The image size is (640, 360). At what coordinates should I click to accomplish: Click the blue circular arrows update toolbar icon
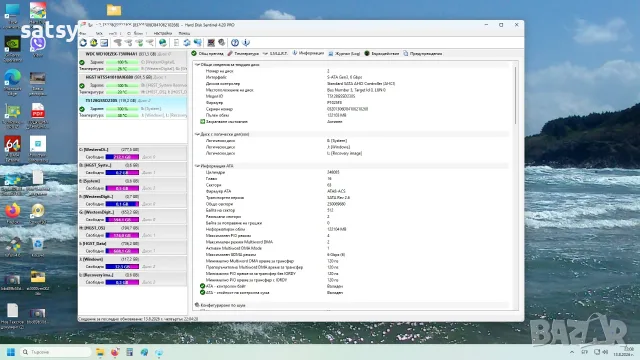coord(187,42)
